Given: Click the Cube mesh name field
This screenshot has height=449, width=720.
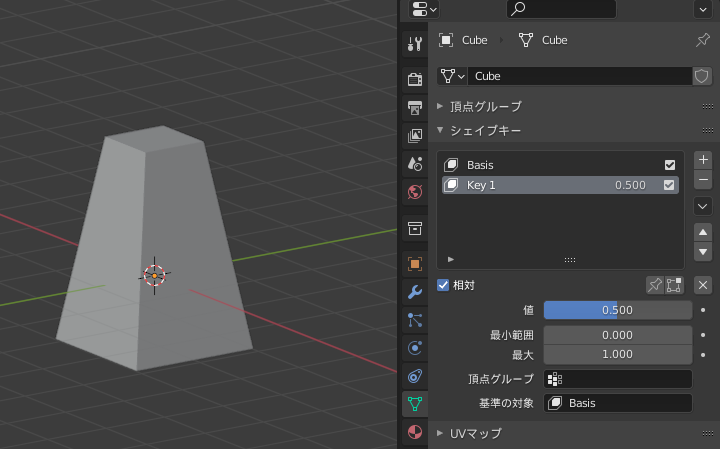Looking at the screenshot, I should (580, 76).
